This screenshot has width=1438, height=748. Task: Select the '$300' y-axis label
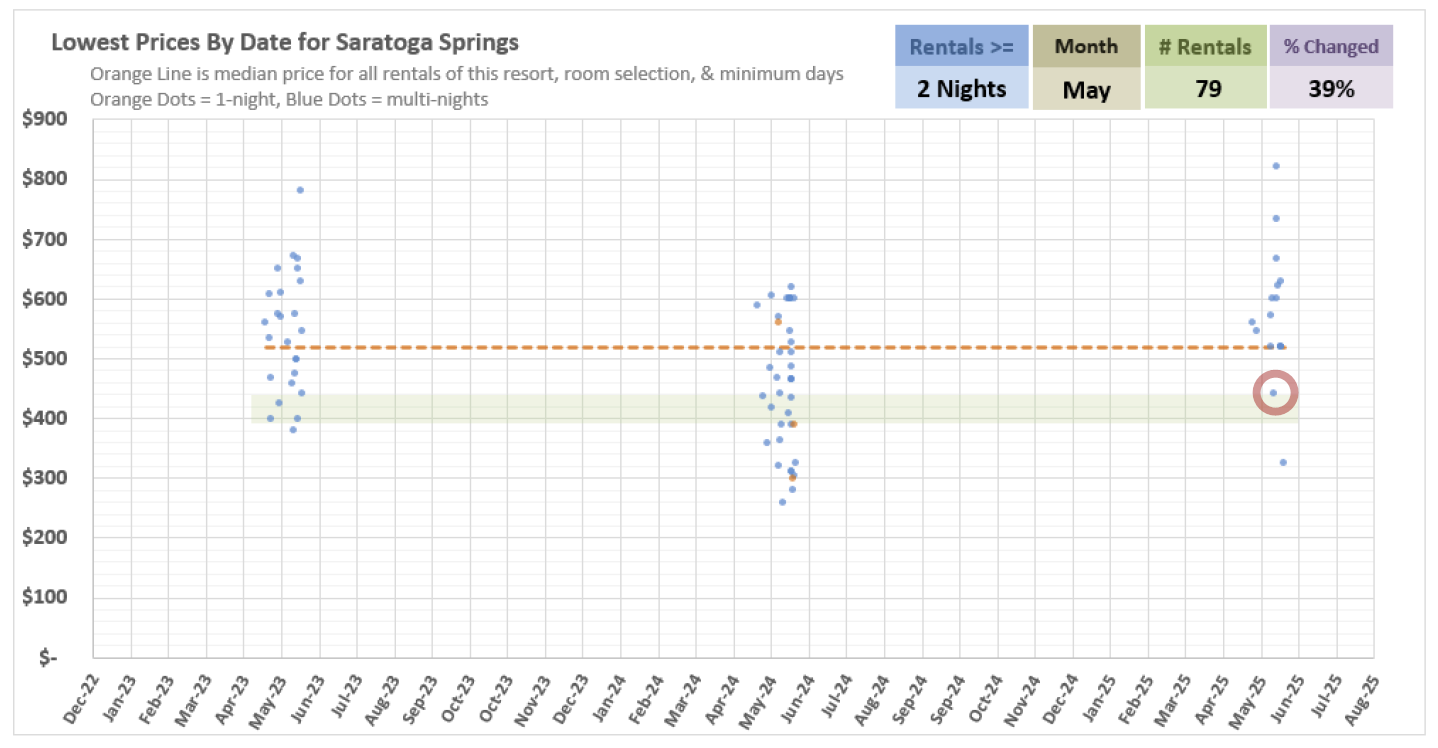45,478
